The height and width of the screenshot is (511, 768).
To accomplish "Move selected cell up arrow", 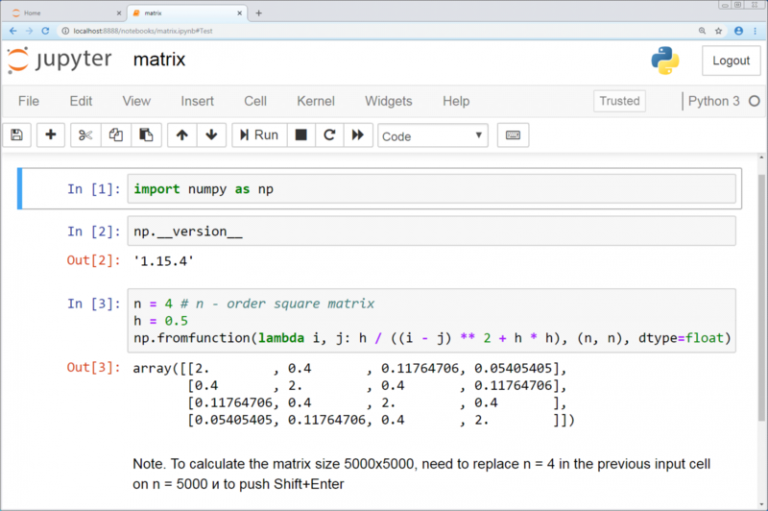I will pyautogui.click(x=181, y=135).
